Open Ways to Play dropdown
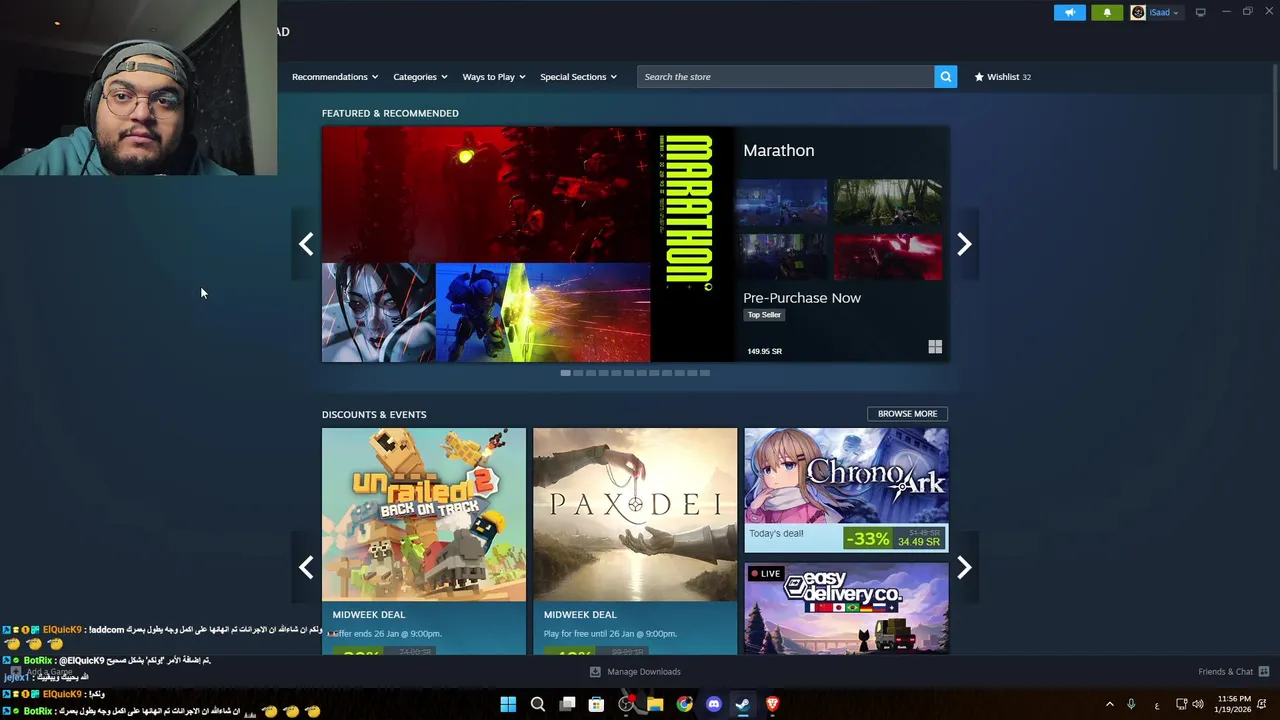This screenshot has width=1280, height=720. tap(493, 77)
